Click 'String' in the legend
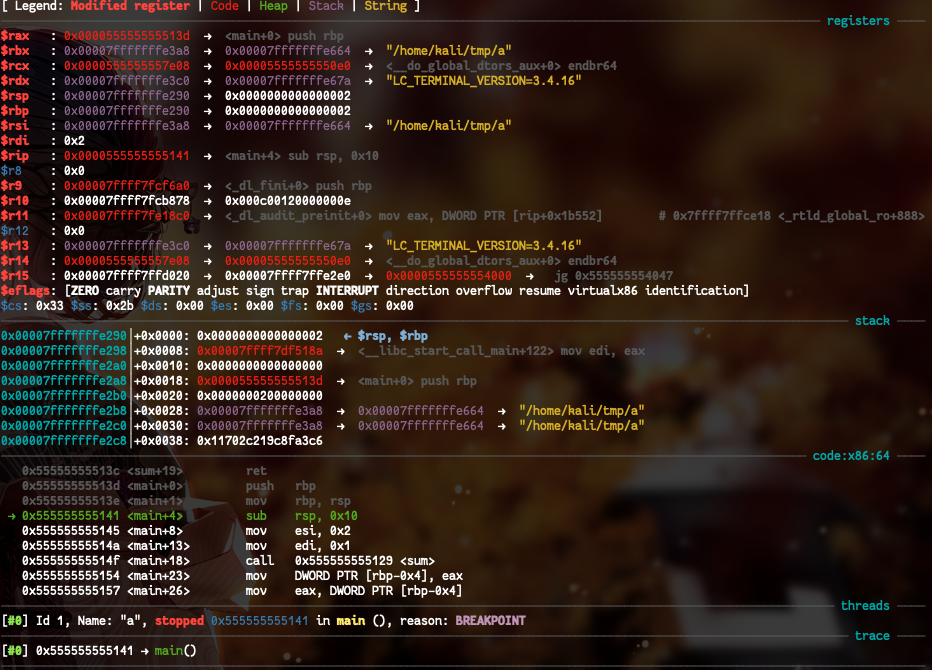This screenshot has width=932, height=670. [385, 6]
